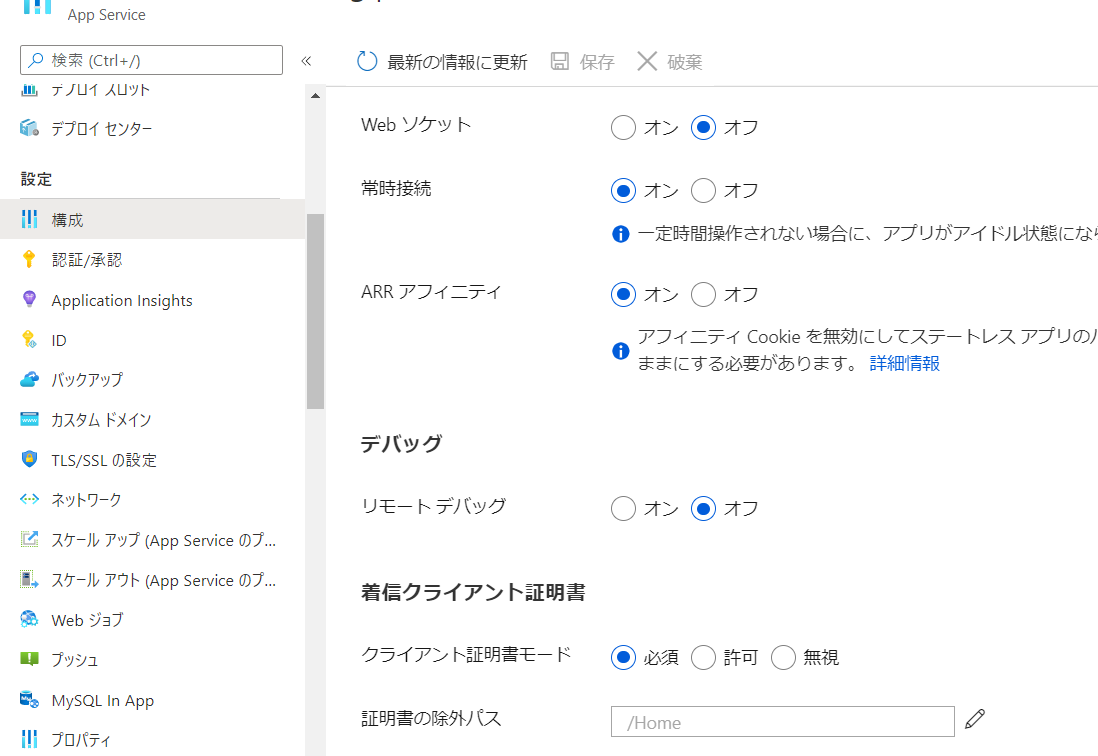Click the magnifier icon in the search box
Screen dimensions: 1098x756
point(35,60)
